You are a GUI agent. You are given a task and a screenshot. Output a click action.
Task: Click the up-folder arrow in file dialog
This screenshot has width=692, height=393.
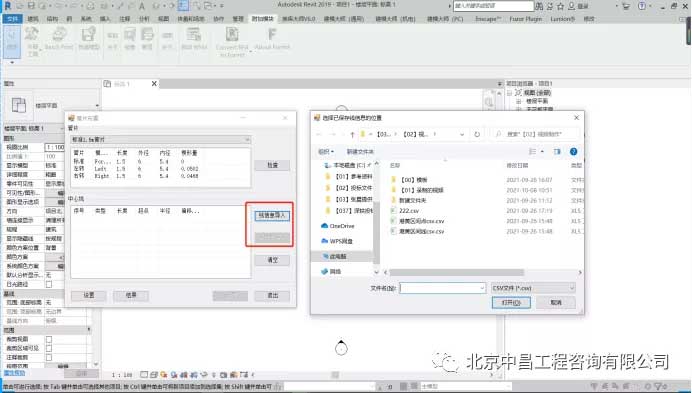click(352, 134)
